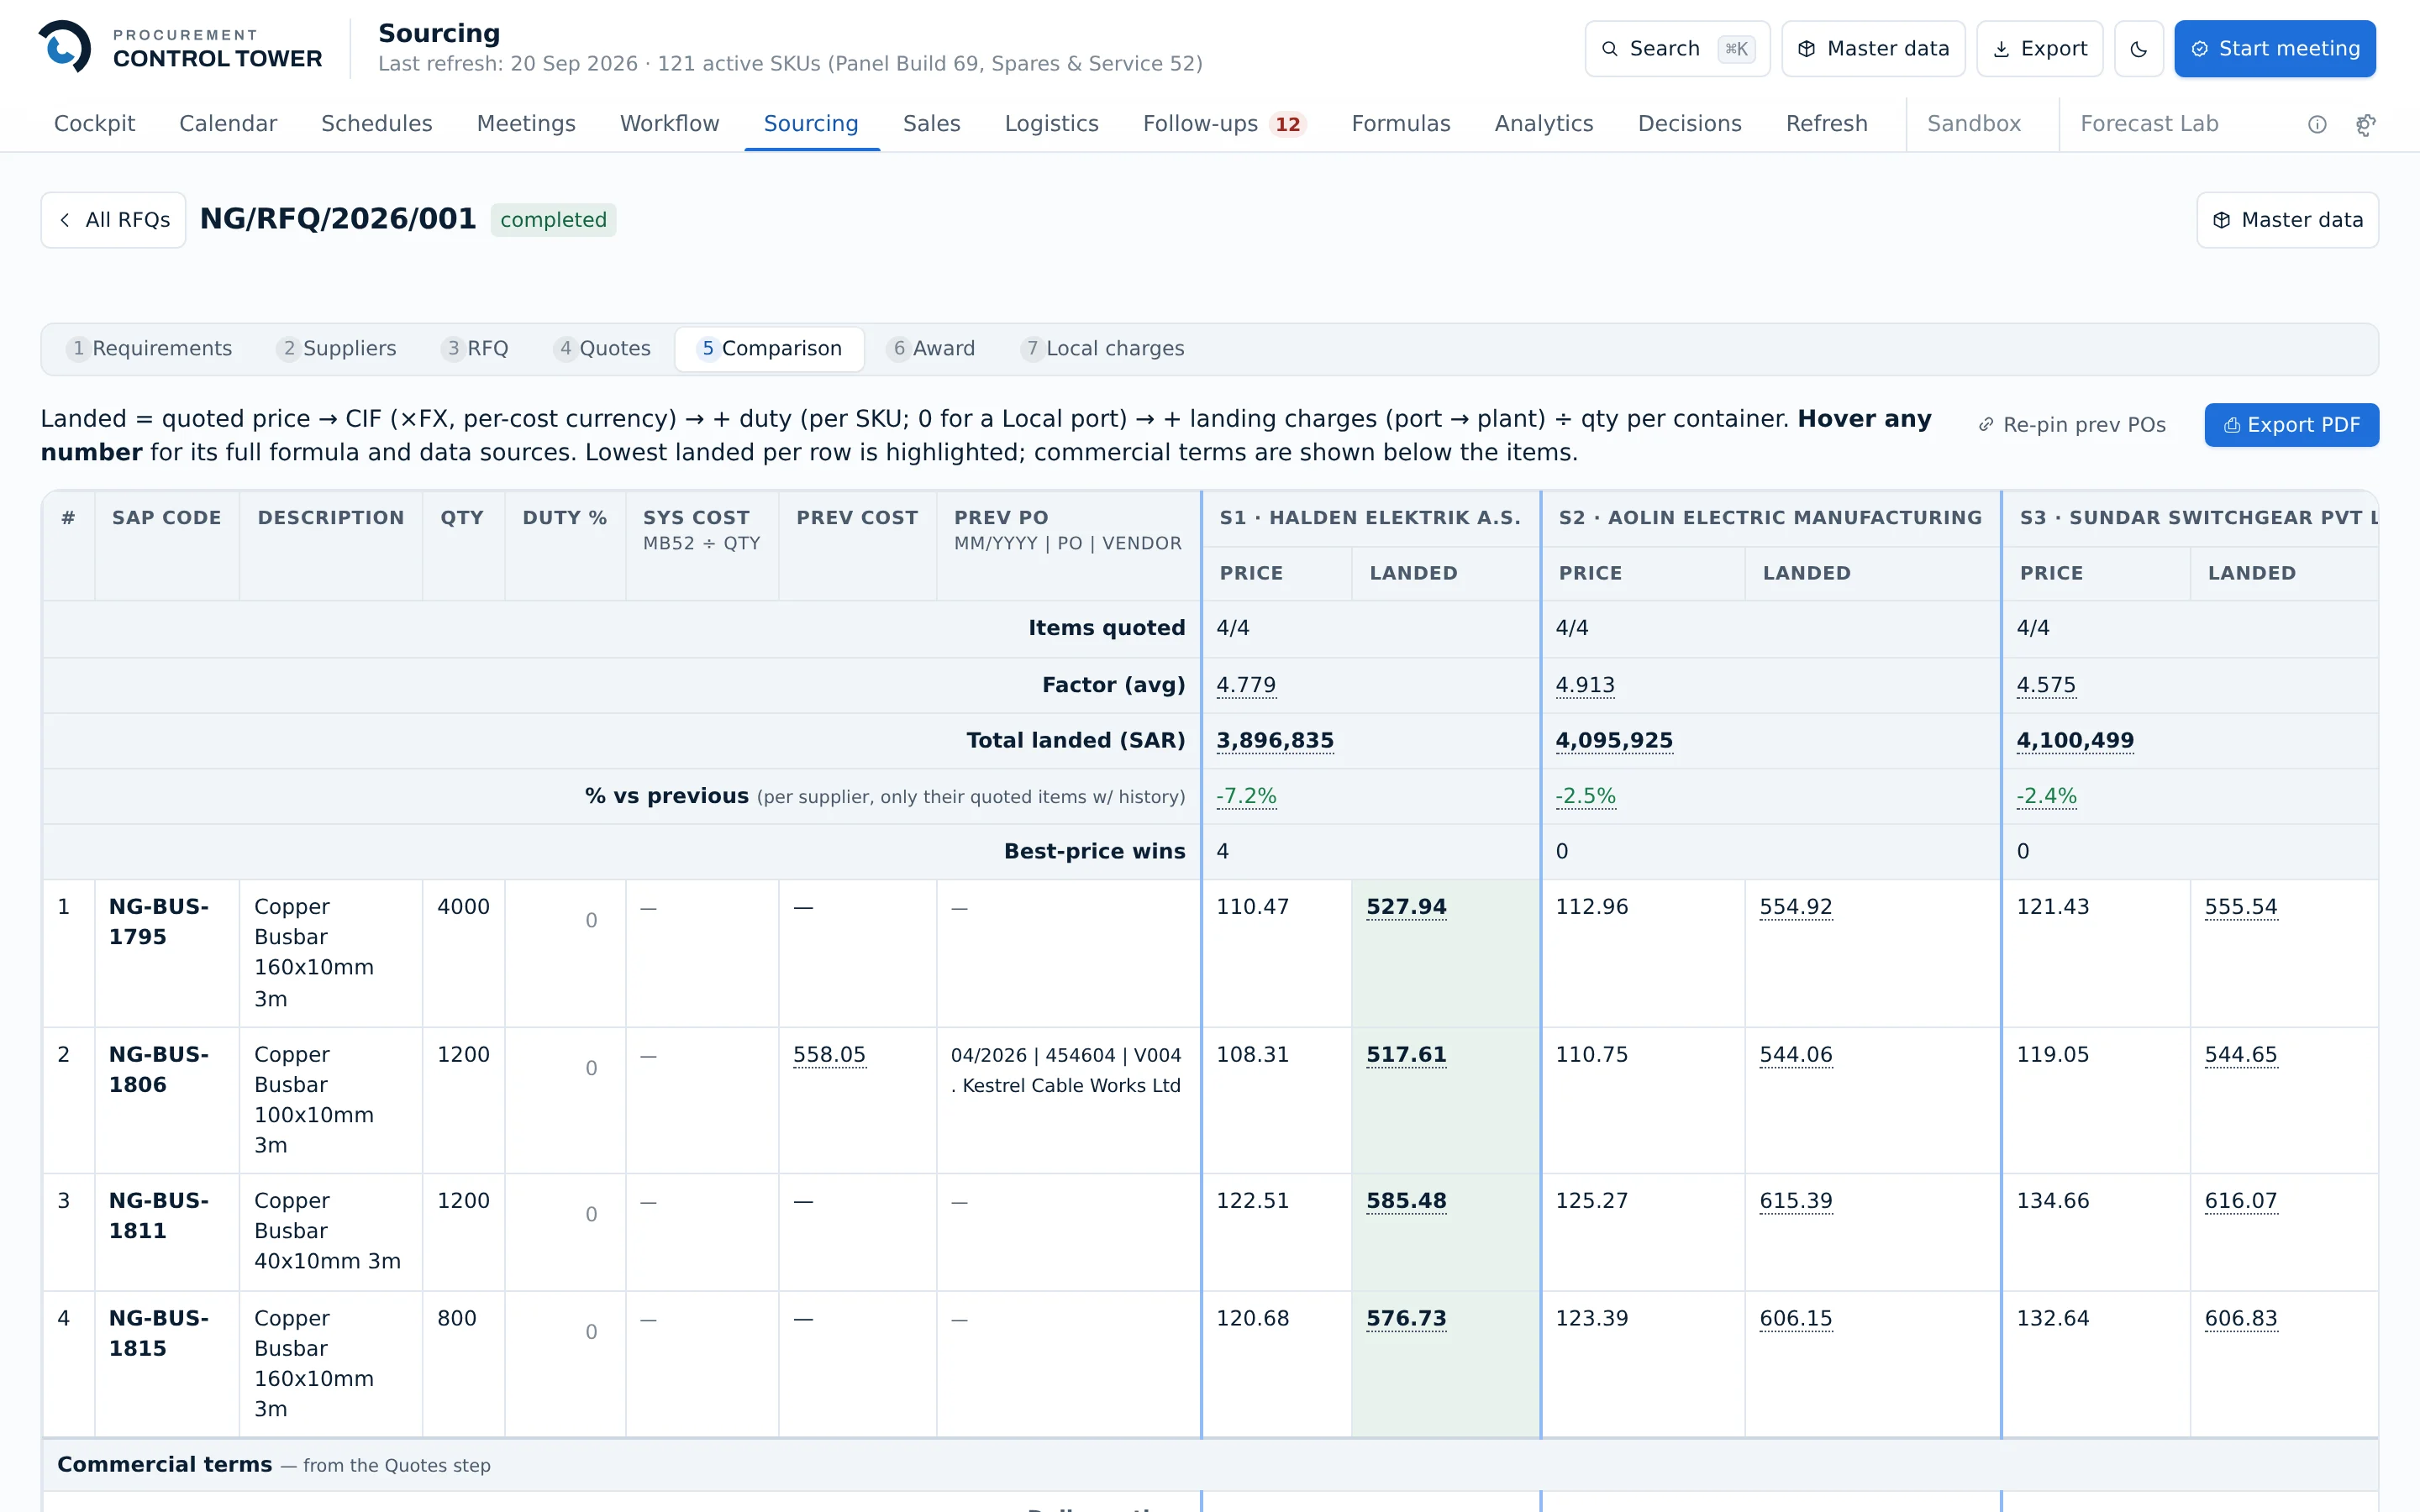The width and height of the screenshot is (2420, 1512).
Task: Go to Meetings tab
Action: [x=526, y=124]
